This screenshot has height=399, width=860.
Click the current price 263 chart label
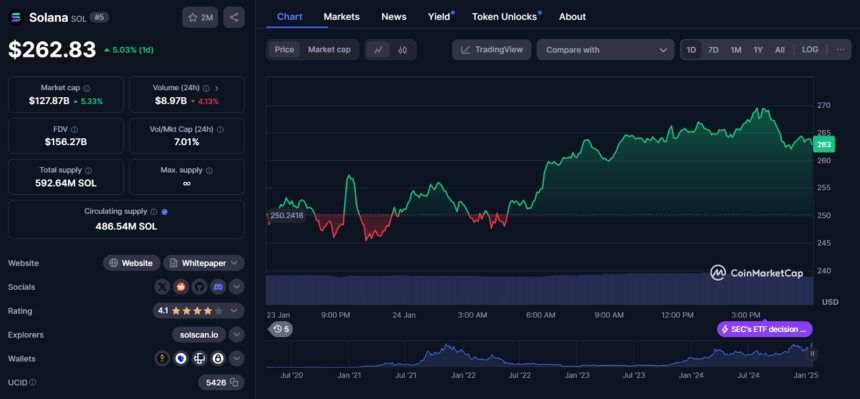pyautogui.click(x=824, y=145)
